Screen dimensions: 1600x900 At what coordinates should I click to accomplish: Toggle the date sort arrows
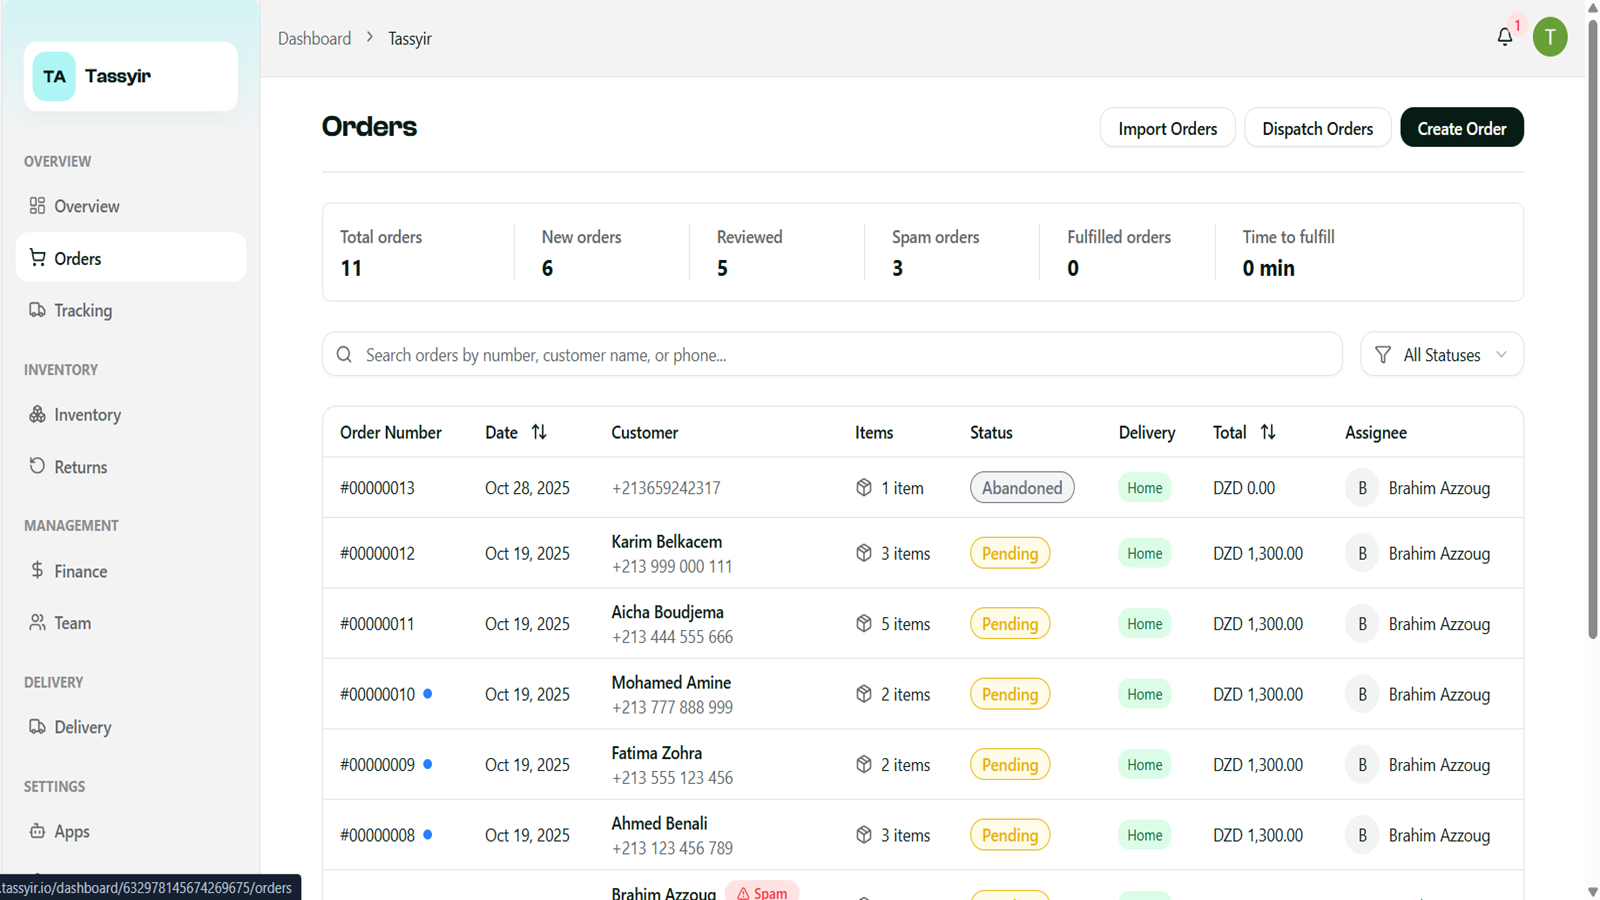tap(539, 431)
